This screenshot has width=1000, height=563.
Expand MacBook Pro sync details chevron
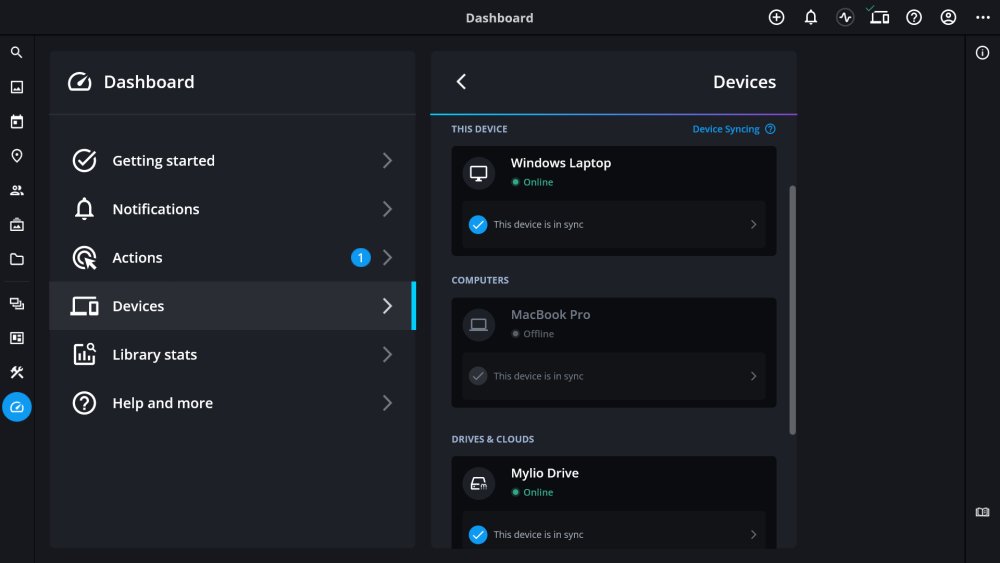pos(753,376)
